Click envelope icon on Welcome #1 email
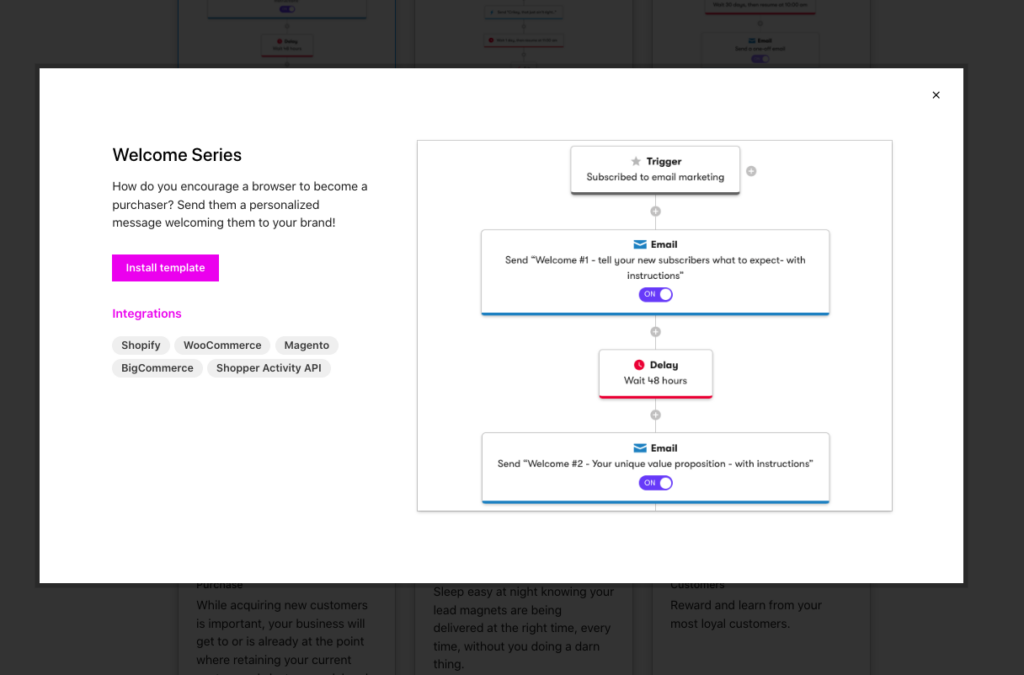The width and height of the screenshot is (1024, 675). (640, 244)
